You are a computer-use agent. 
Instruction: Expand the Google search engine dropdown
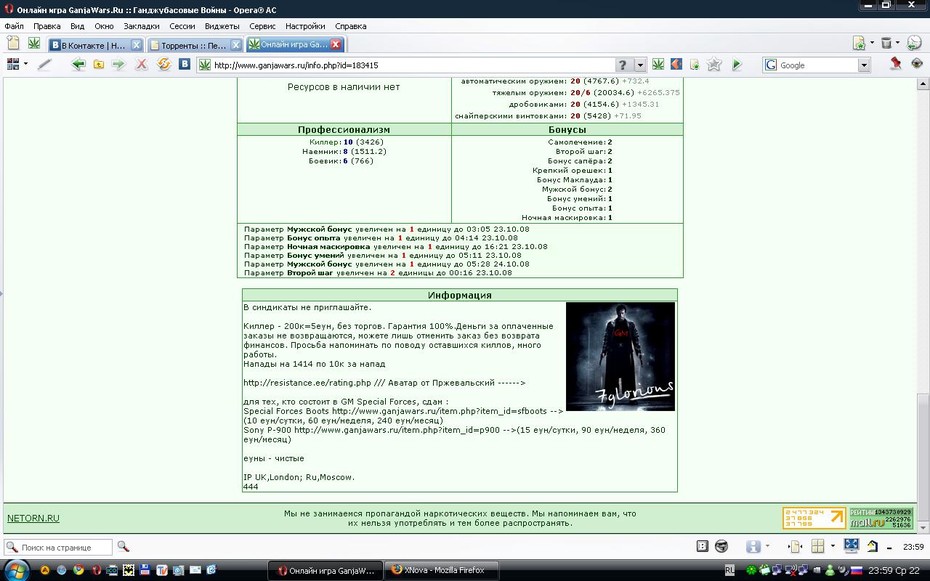coord(864,65)
